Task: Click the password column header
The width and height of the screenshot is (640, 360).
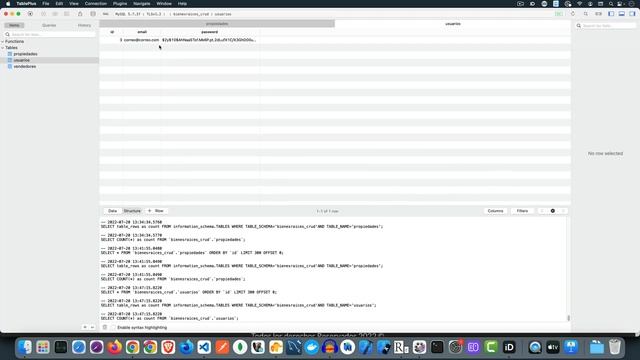Action: point(209,32)
